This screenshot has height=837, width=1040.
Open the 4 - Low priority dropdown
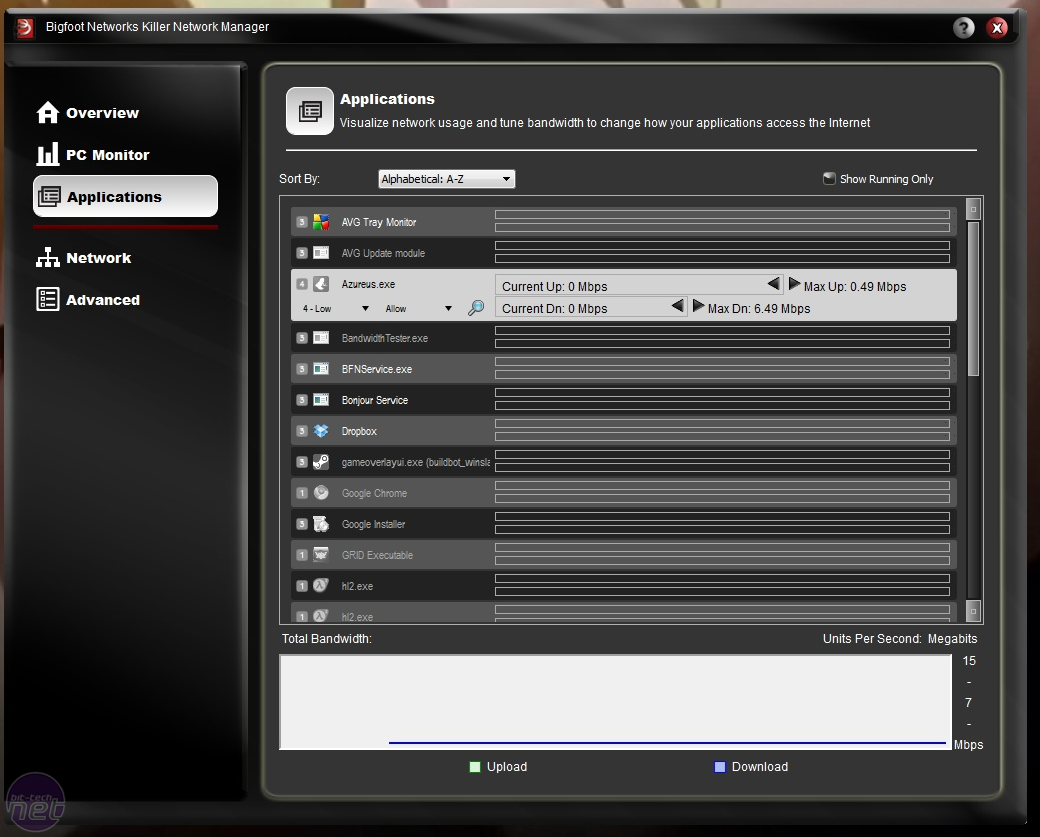(x=335, y=308)
